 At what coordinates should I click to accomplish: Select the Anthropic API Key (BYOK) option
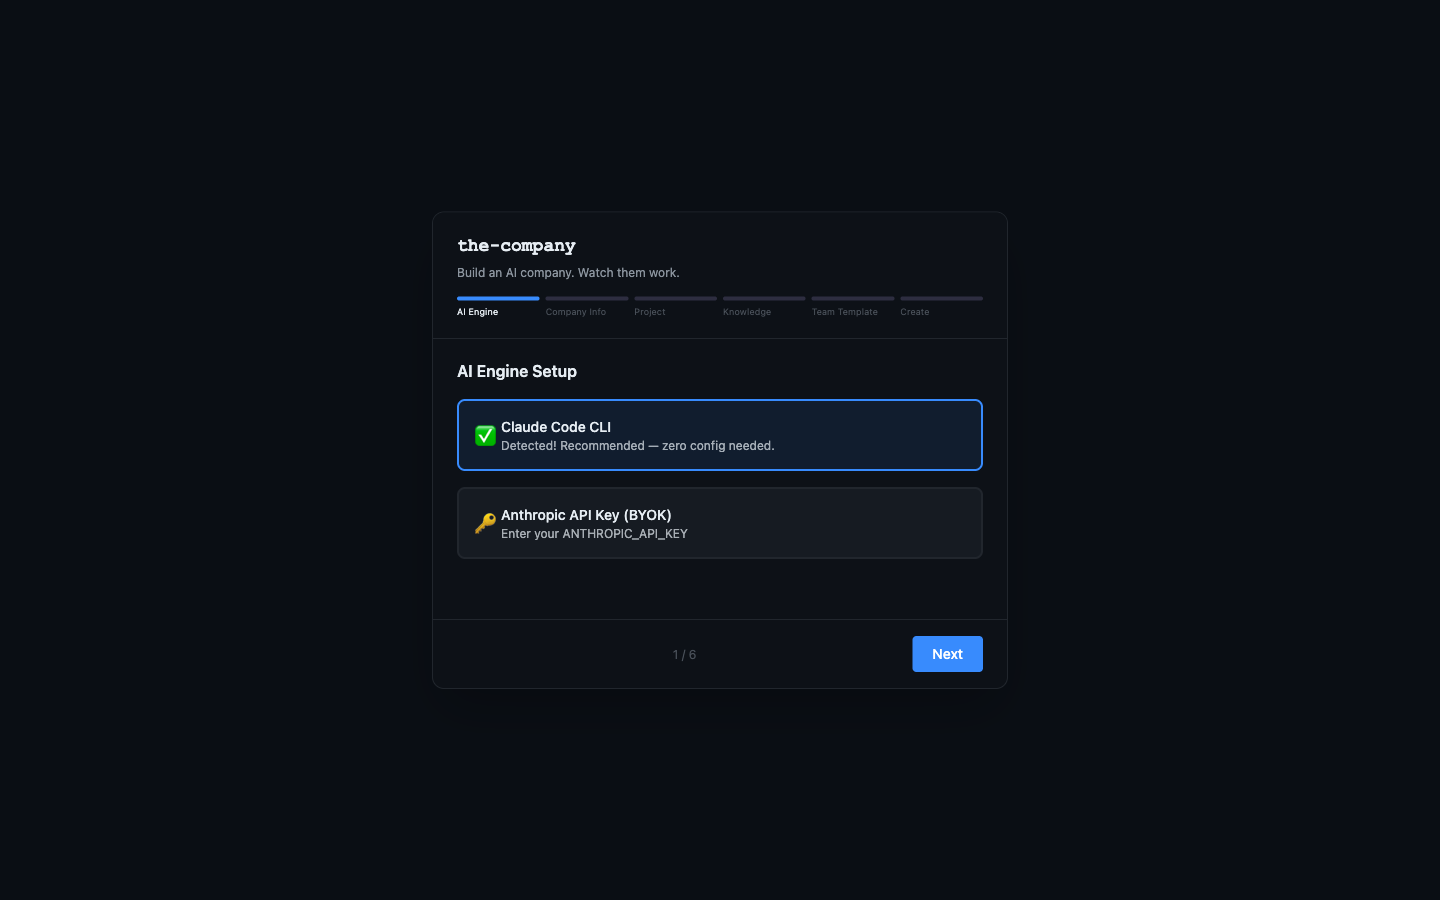pos(719,523)
